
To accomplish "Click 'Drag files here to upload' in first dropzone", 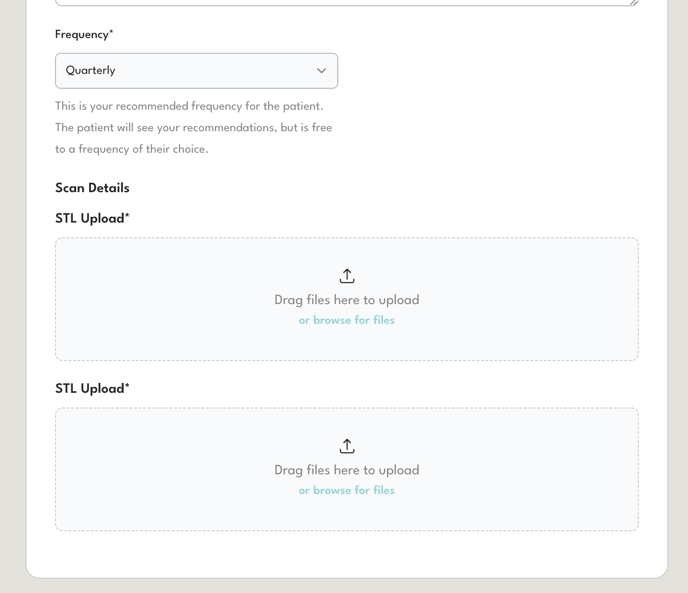I will point(347,300).
